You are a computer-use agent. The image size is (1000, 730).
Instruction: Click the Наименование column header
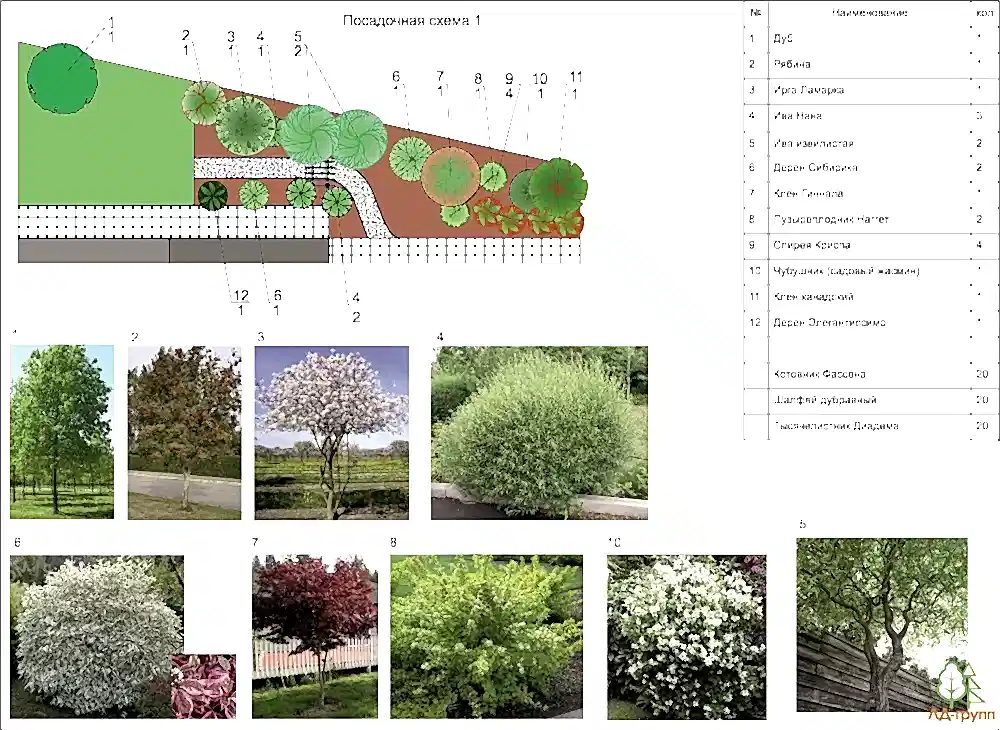(867, 12)
